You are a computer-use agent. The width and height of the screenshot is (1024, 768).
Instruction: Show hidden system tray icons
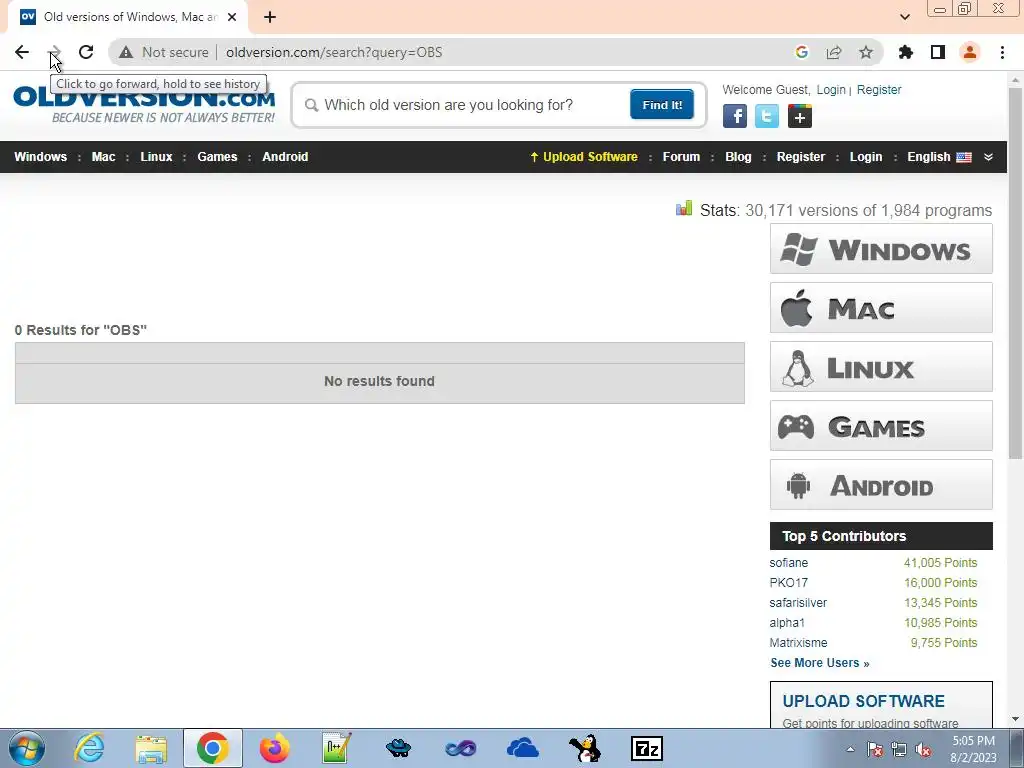click(x=850, y=749)
